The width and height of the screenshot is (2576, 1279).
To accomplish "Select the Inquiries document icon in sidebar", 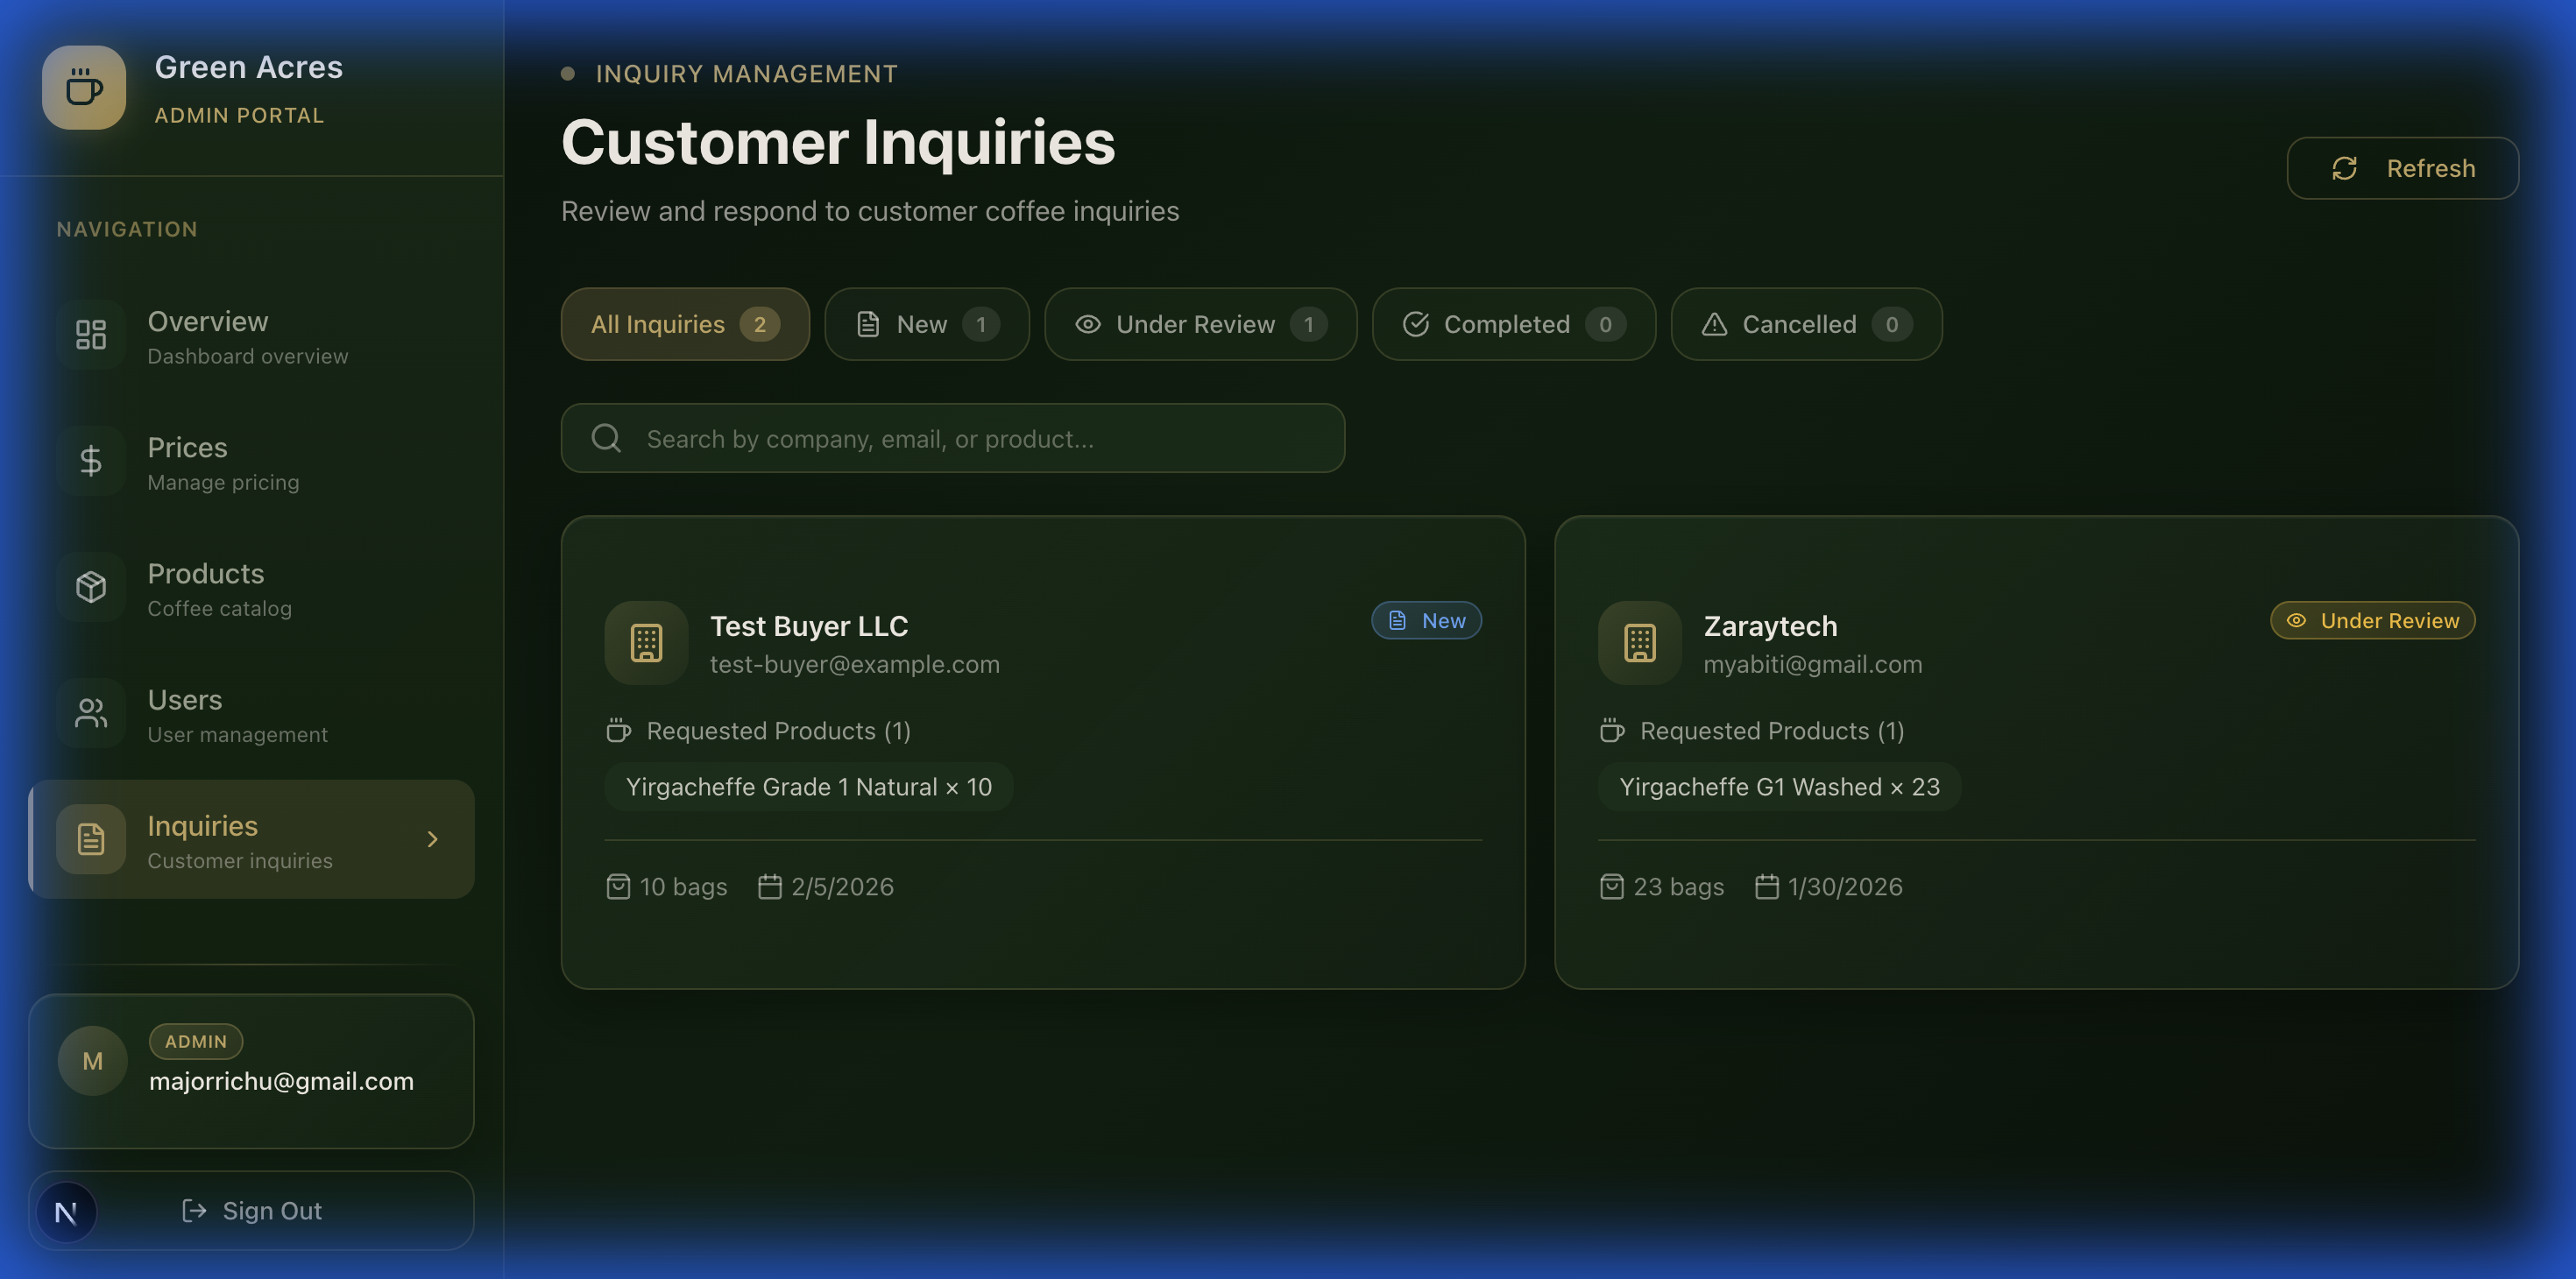I will click(90, 839).
